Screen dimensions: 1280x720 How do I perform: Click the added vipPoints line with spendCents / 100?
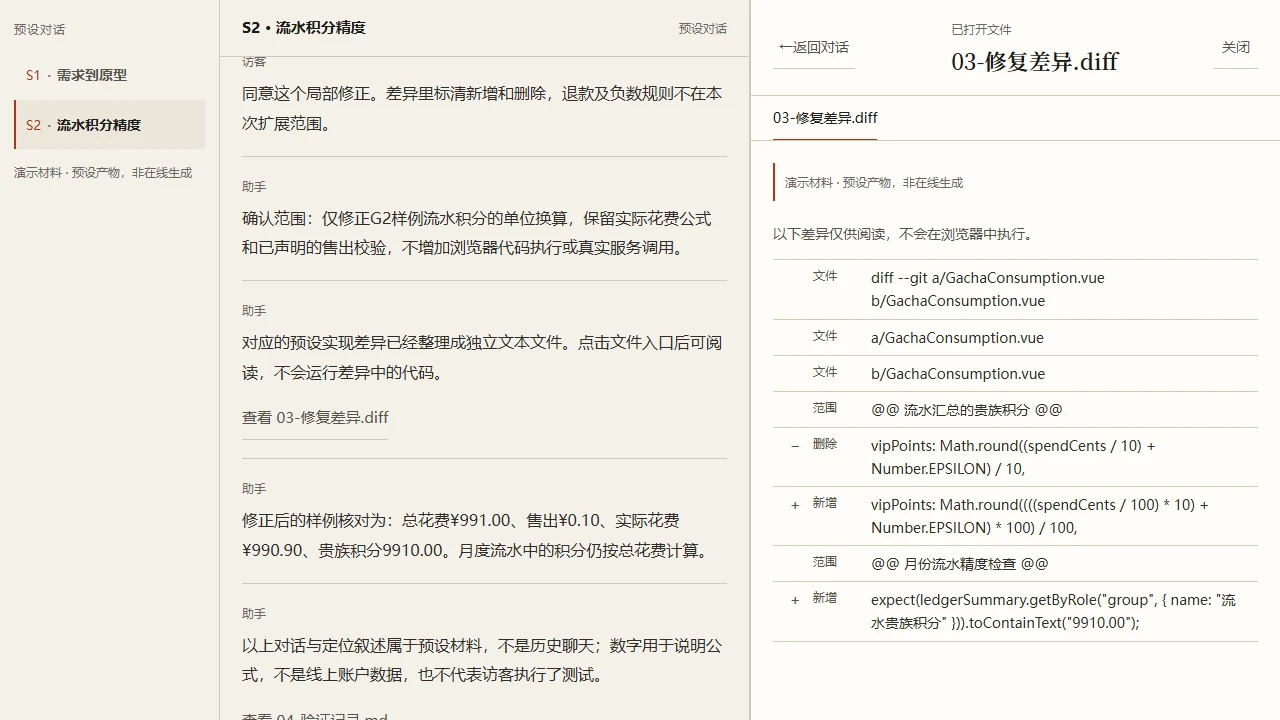[1015, 516]
